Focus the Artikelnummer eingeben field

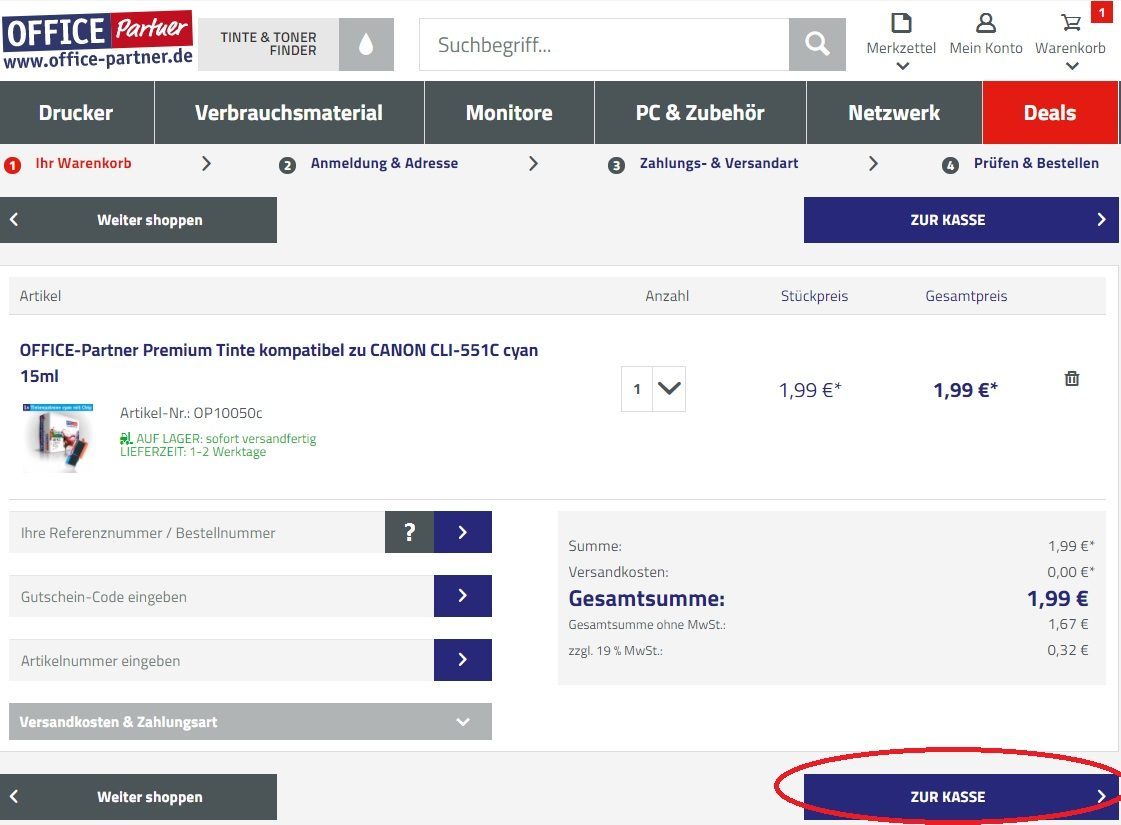coord(222,659)
